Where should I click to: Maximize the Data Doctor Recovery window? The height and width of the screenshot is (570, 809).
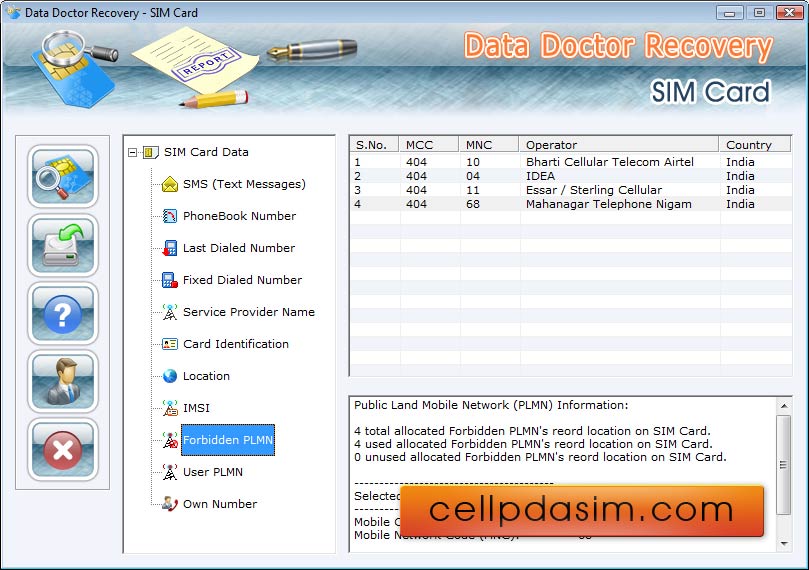pyautogui.click(x=759, y=12)
